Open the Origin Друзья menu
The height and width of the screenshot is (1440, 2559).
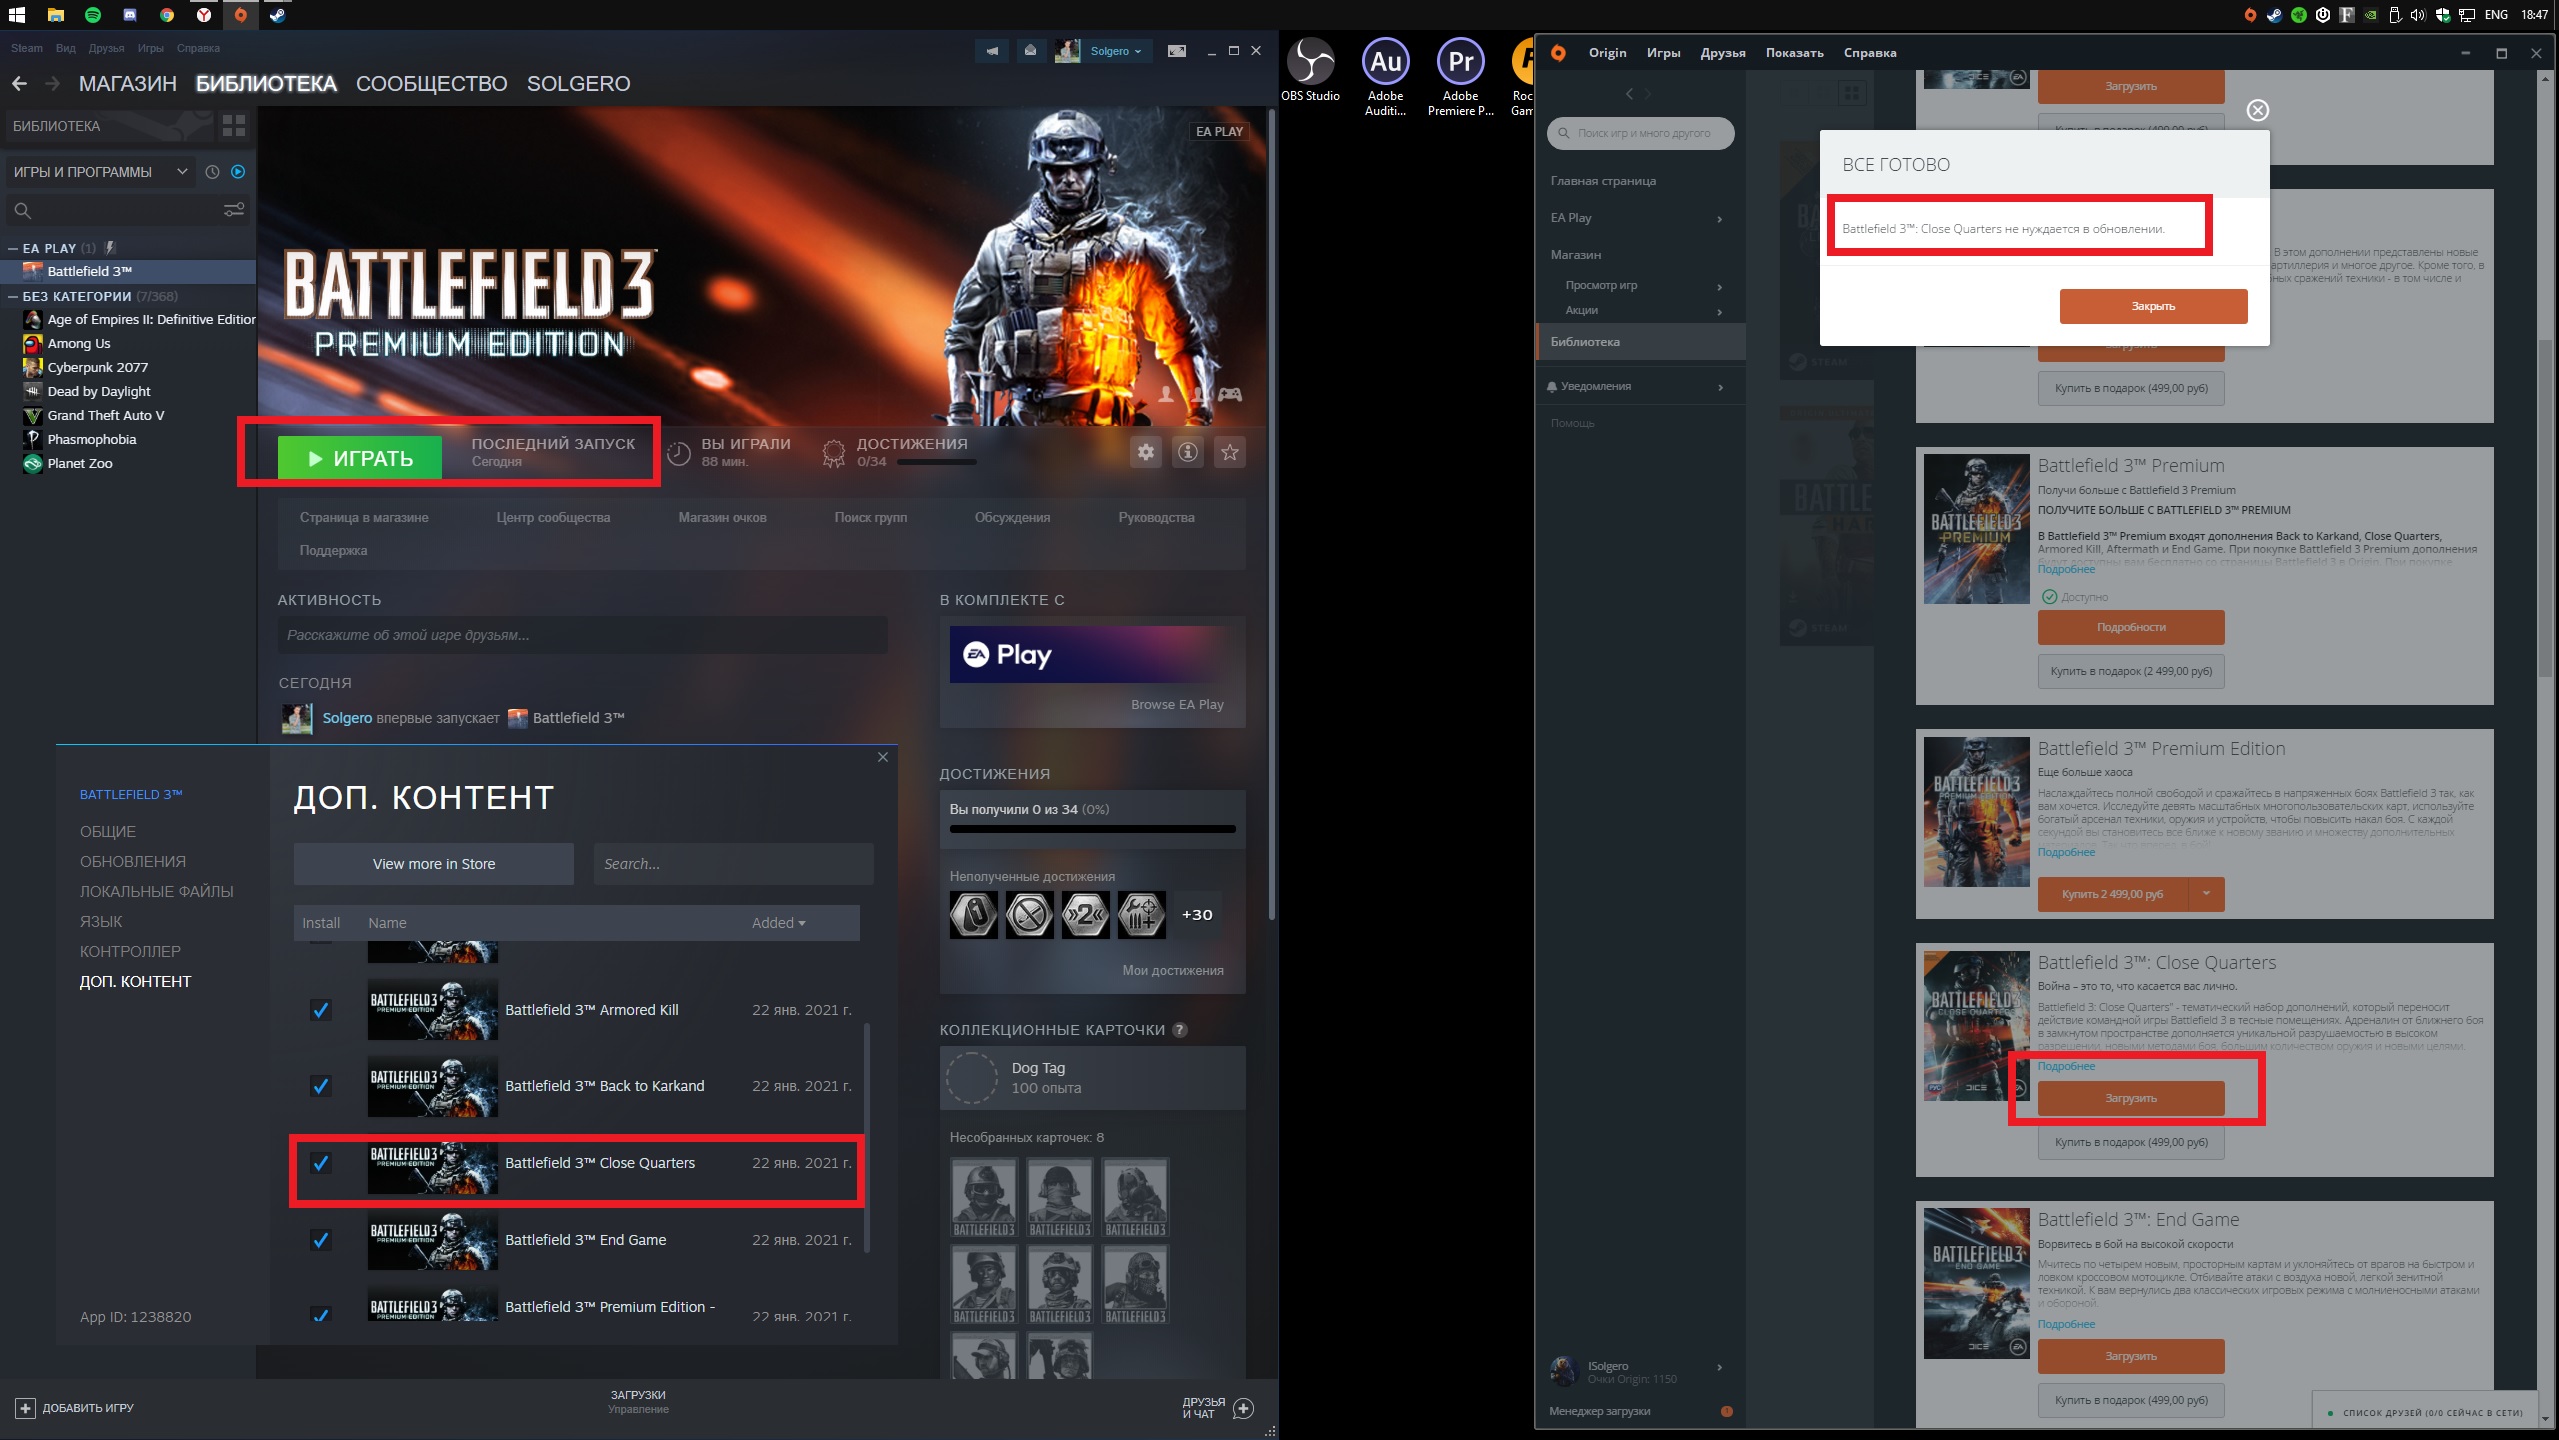[1722, 53]
